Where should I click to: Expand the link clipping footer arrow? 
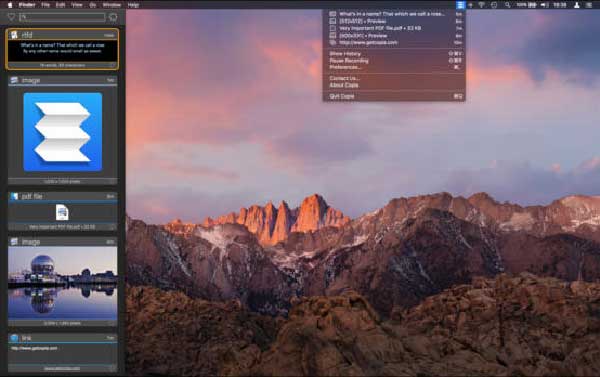tap(112, 368)
